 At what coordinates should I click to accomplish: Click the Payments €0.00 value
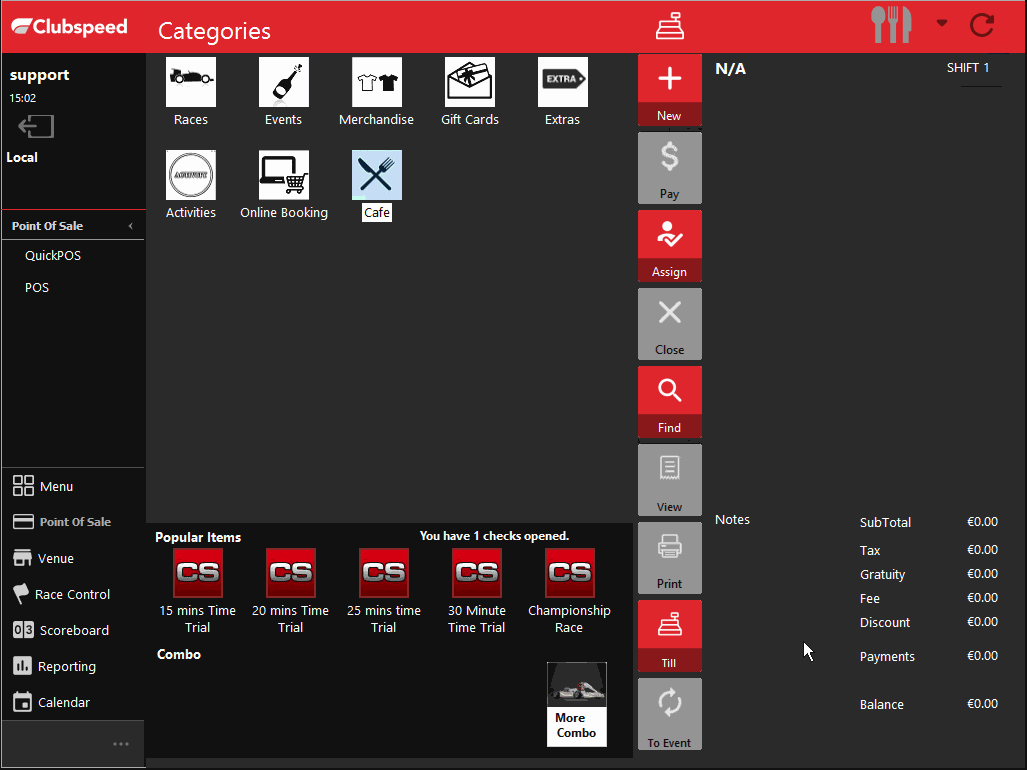click(982, 655)
